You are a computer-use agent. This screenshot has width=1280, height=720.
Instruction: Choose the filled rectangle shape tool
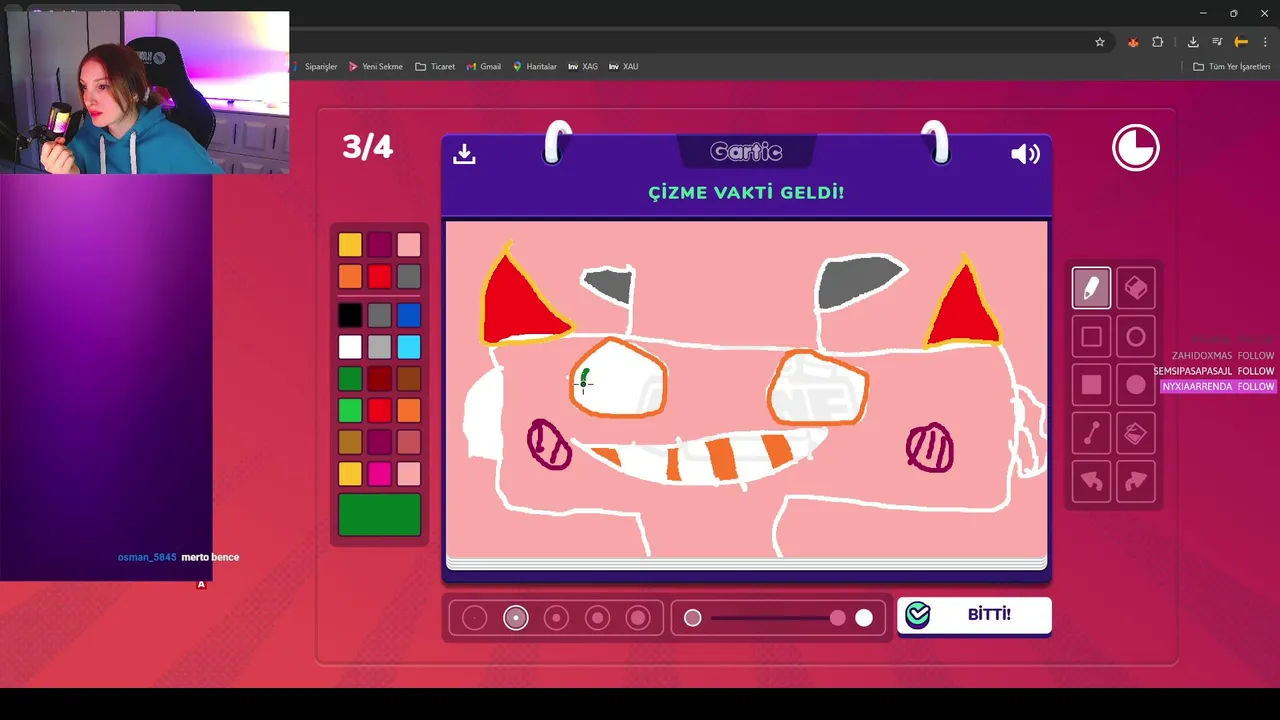point(1091,385)
